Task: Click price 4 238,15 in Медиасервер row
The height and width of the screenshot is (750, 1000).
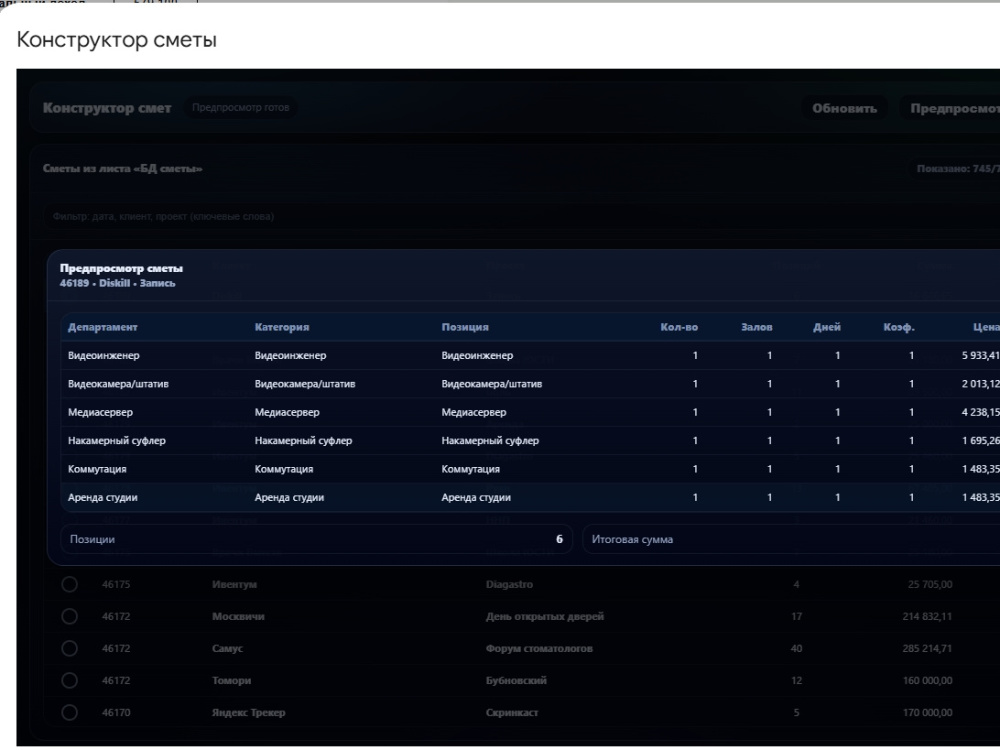Action: 981,412
